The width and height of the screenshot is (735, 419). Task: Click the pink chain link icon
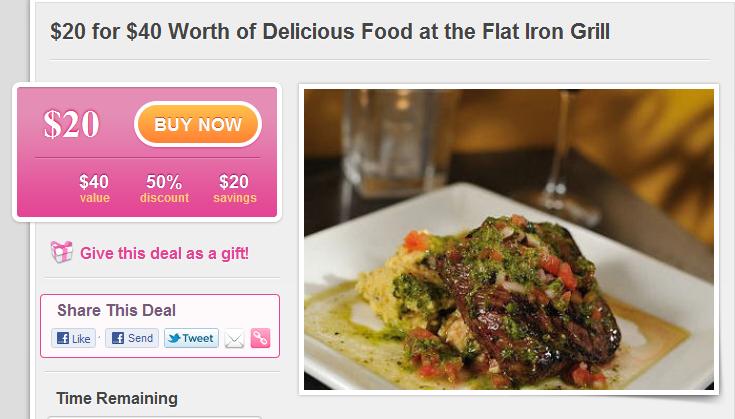[261, 338]
